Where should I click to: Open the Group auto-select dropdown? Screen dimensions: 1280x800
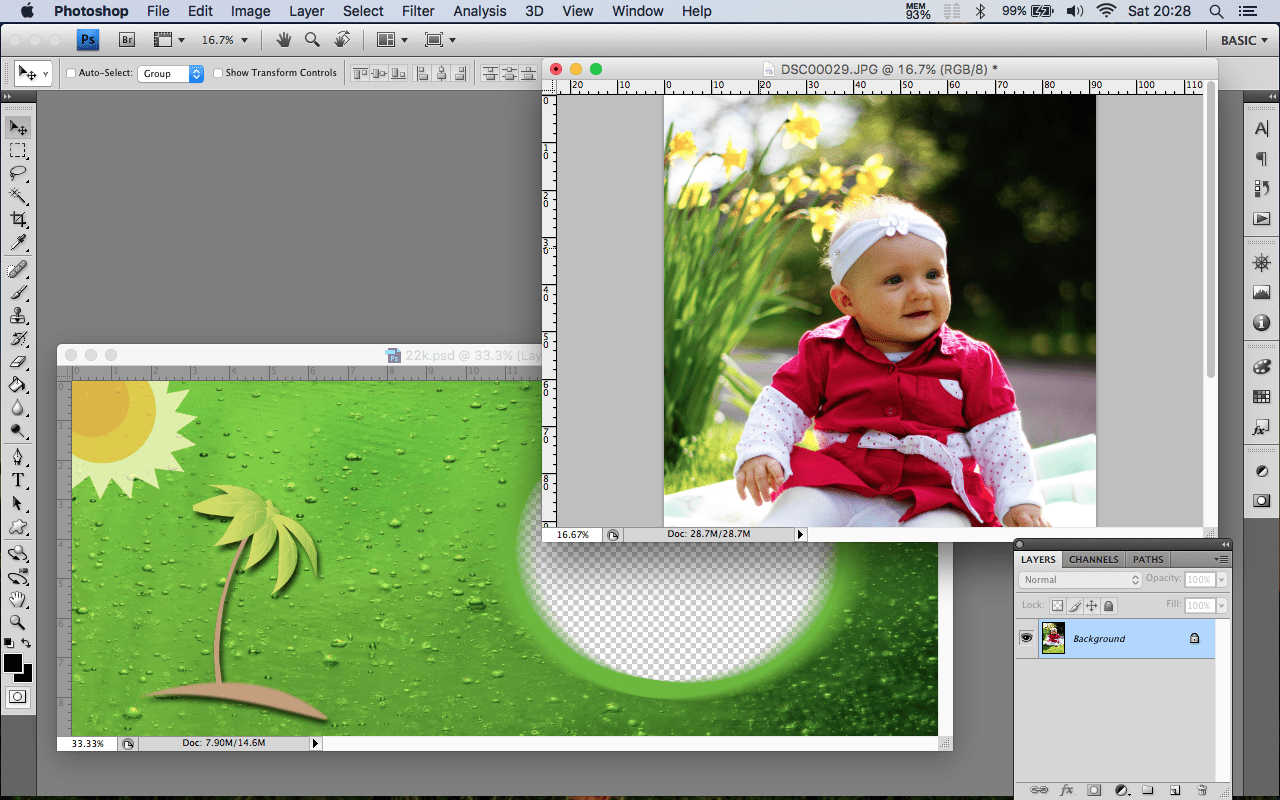pos(172,73)
